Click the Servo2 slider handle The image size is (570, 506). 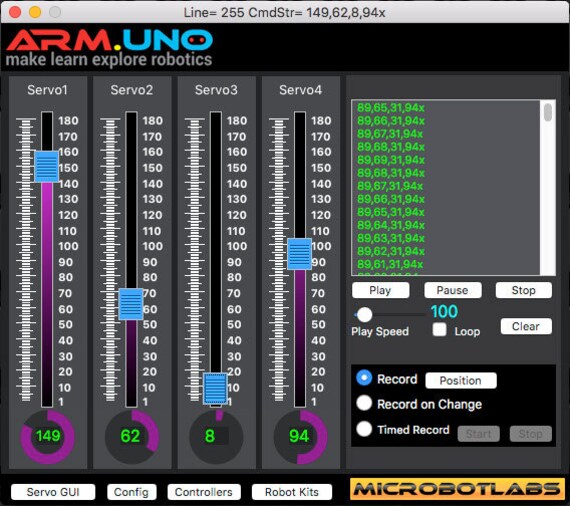[131, 304]
